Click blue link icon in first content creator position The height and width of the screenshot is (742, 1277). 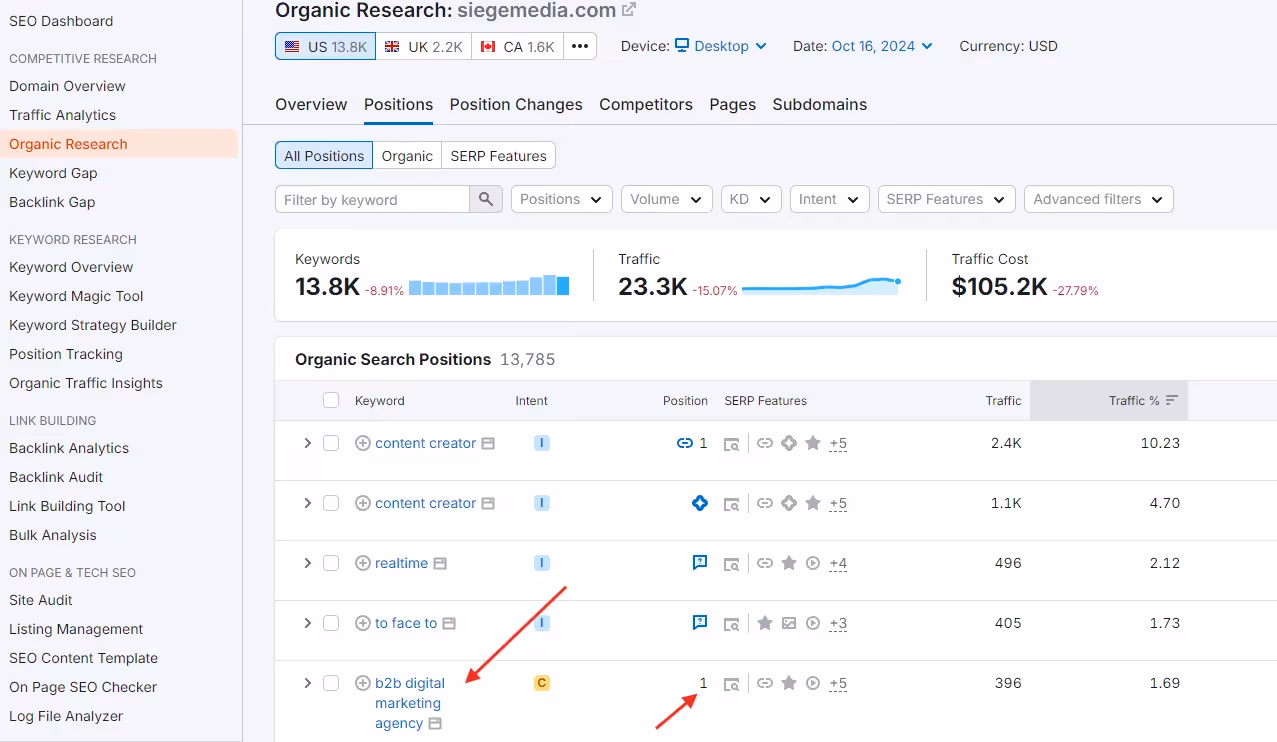pos(685,443)
